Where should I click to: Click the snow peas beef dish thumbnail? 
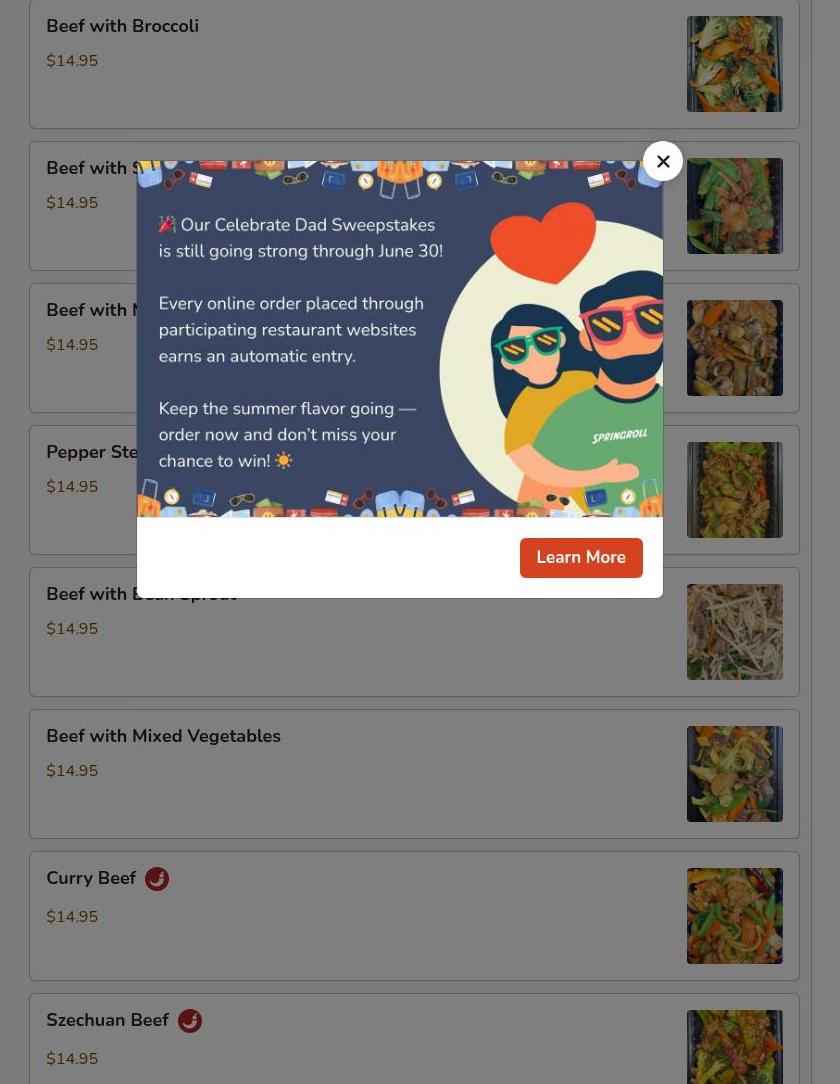tap(734, 206)
